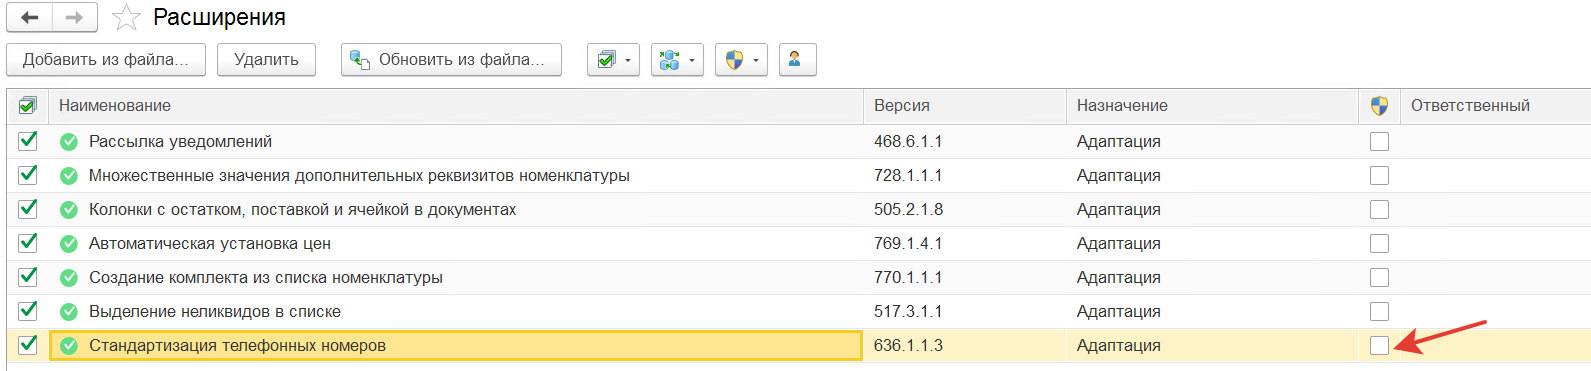The image size is (1591, 371).
Task: Click the select-all checkmark column header
Action: [x=28, y=106]
